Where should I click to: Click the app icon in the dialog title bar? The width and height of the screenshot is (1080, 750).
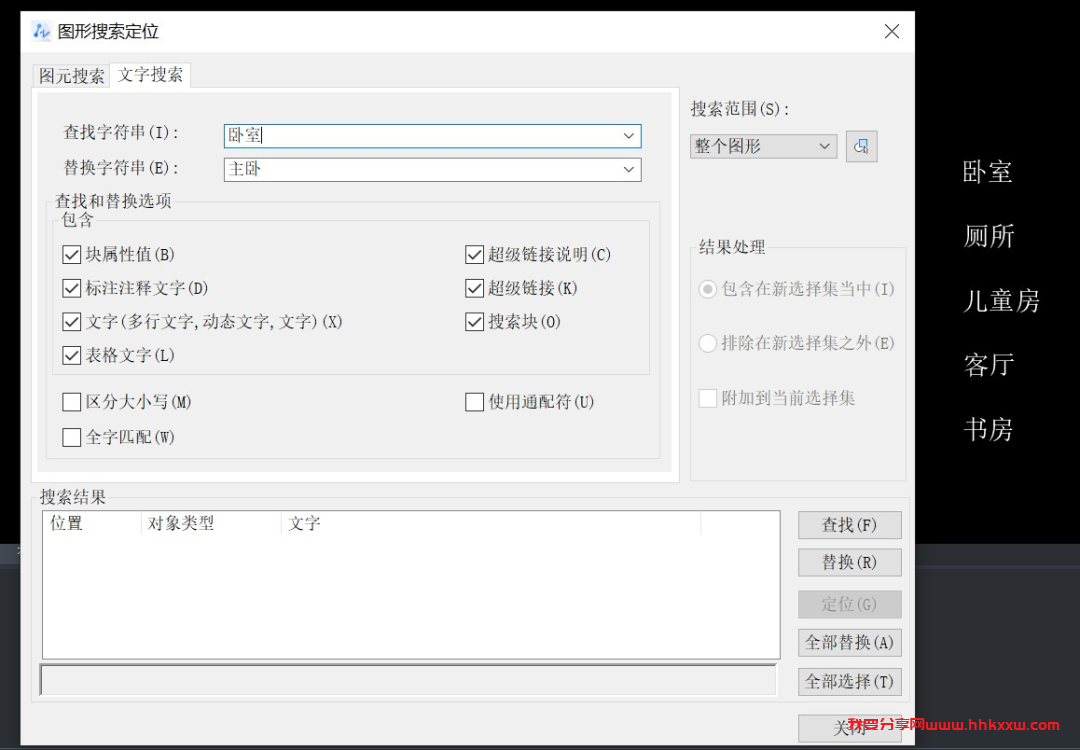point(41,31)
